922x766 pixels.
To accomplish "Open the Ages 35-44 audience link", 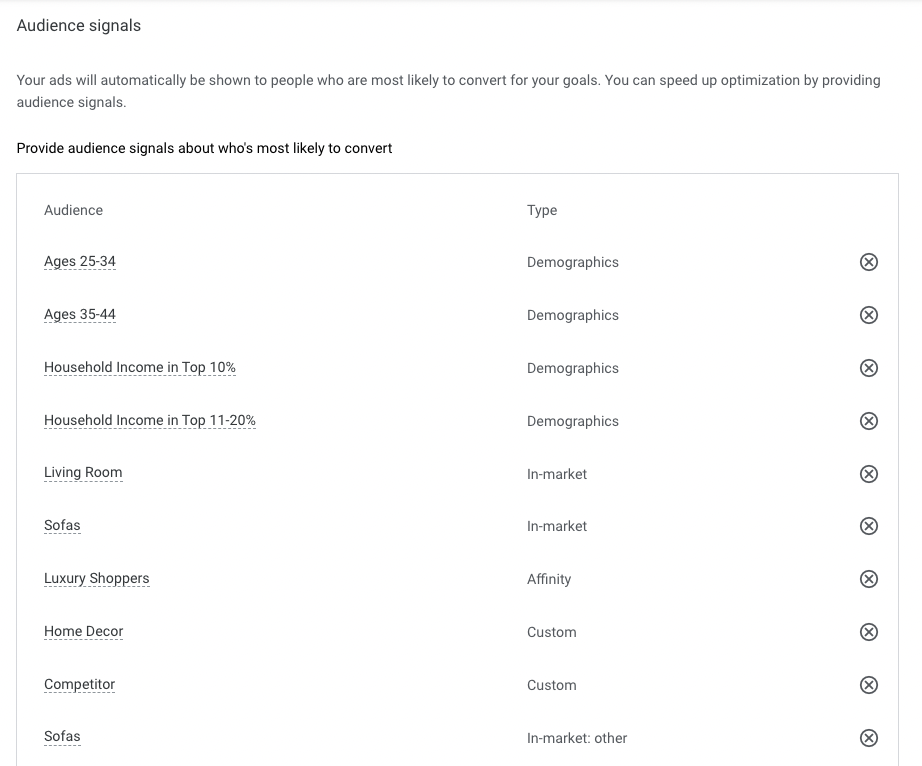I will click(x=80, y=315).
